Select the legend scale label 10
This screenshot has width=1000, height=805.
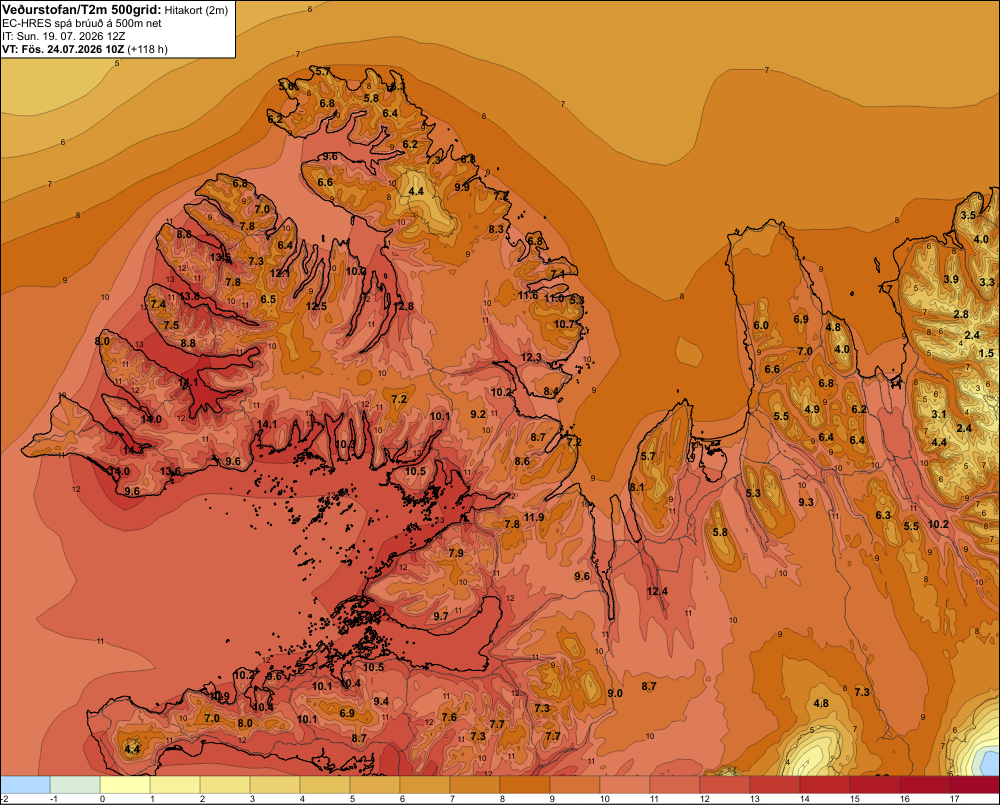click(605, 799)
